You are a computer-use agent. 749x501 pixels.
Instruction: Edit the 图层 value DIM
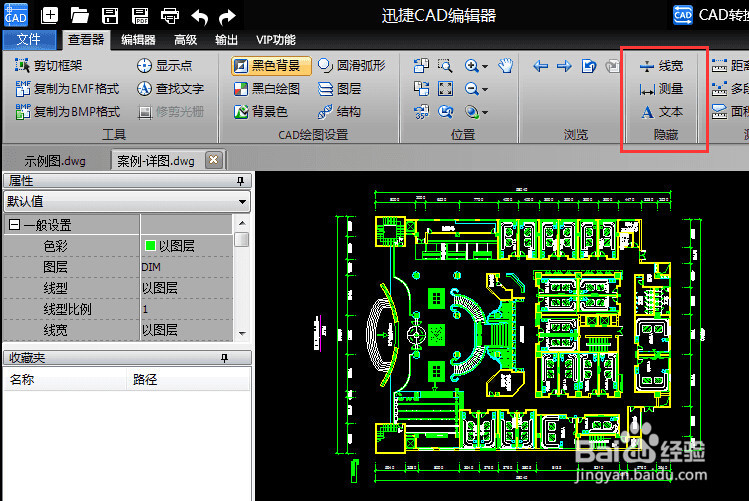pos(187,267)
